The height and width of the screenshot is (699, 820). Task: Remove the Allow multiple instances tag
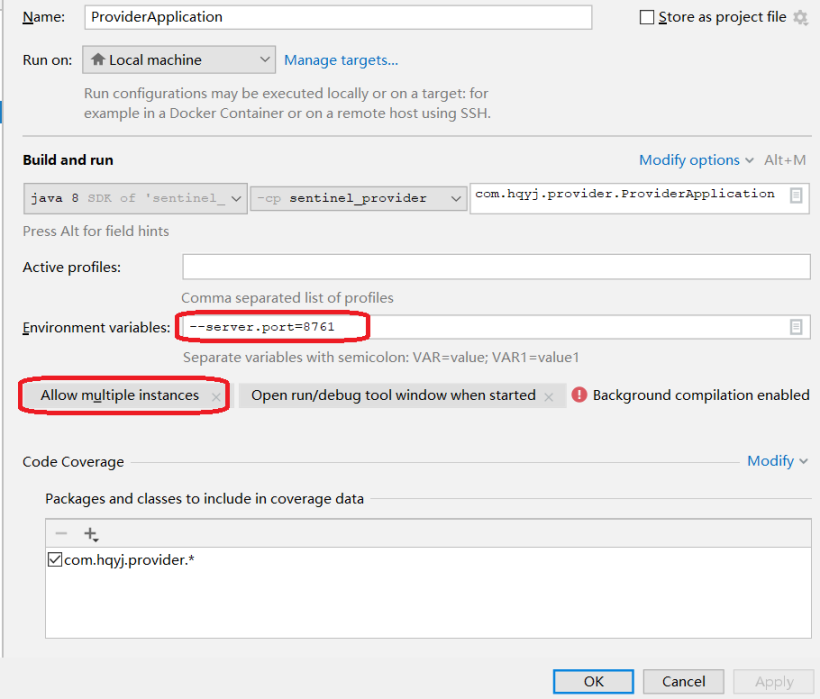[215, 397]
